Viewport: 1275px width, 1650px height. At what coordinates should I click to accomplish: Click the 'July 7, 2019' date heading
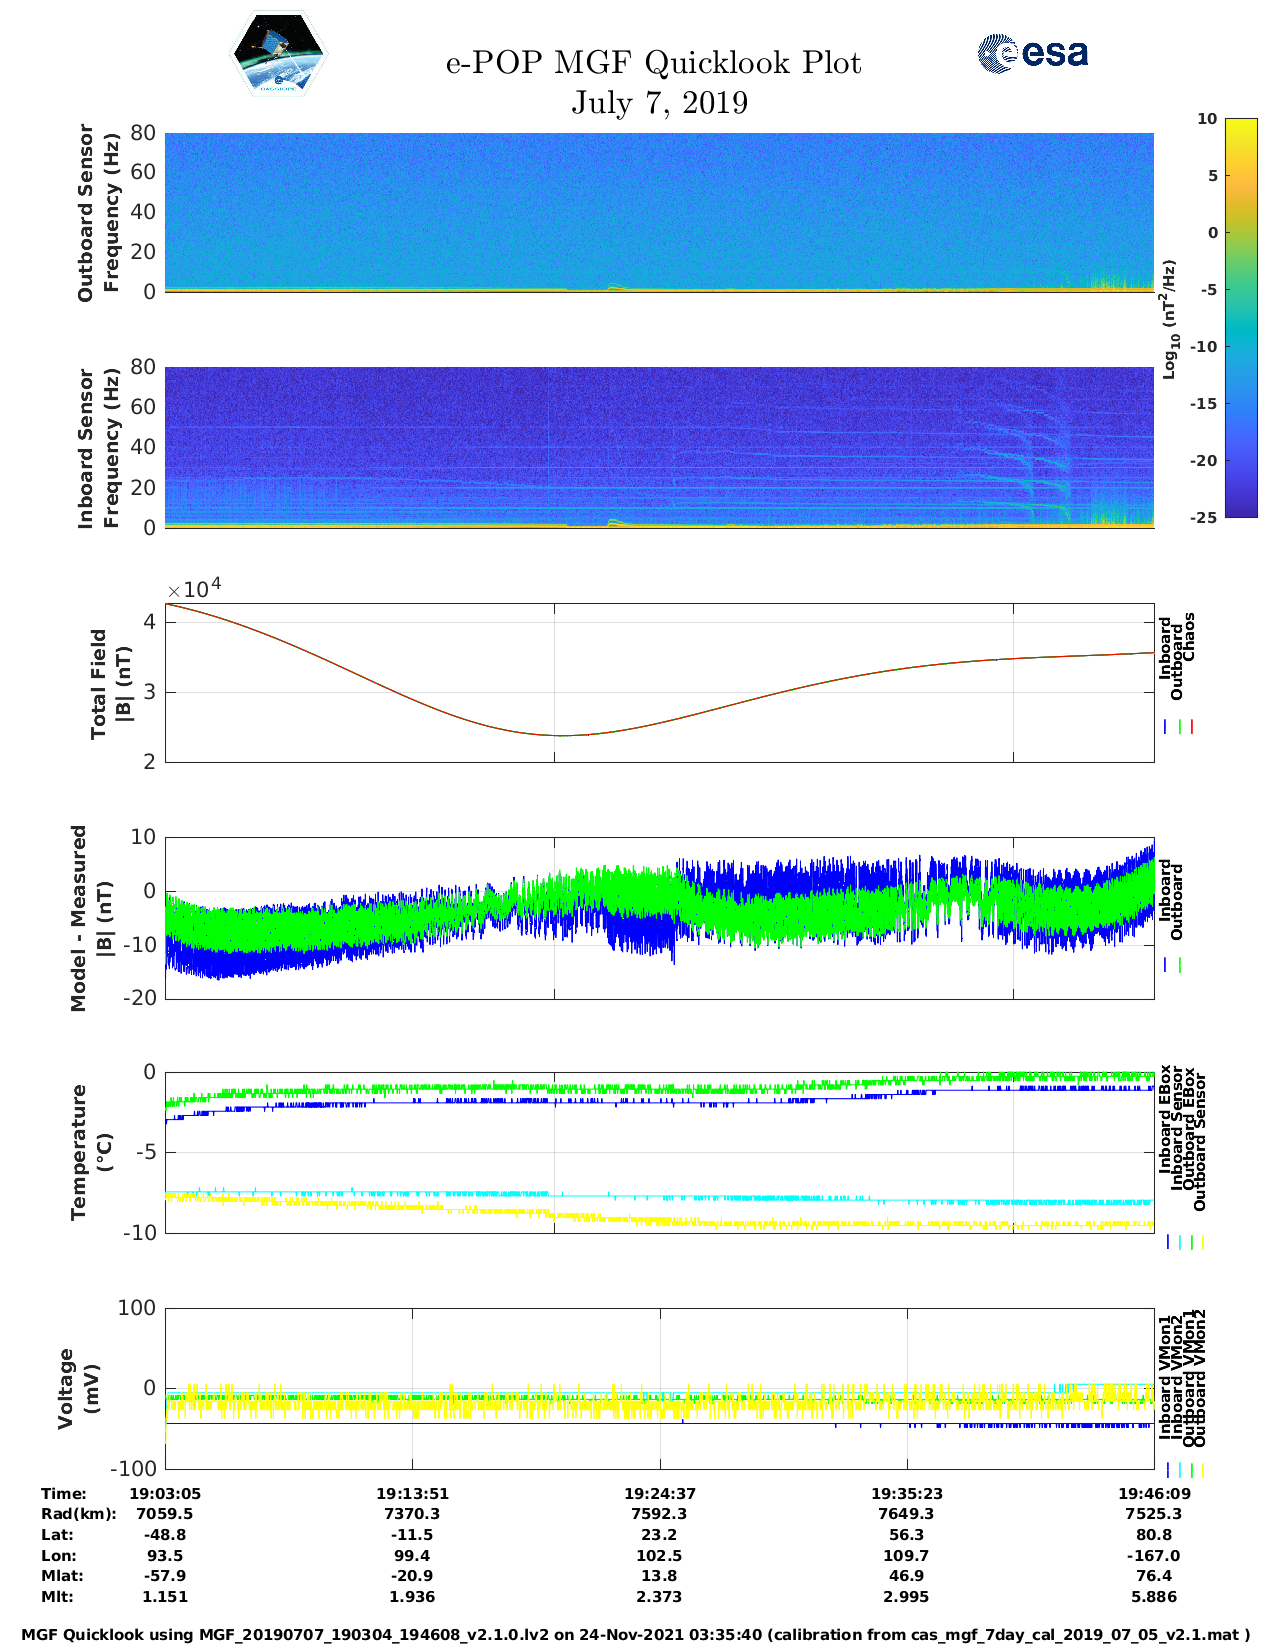point(659,103)
